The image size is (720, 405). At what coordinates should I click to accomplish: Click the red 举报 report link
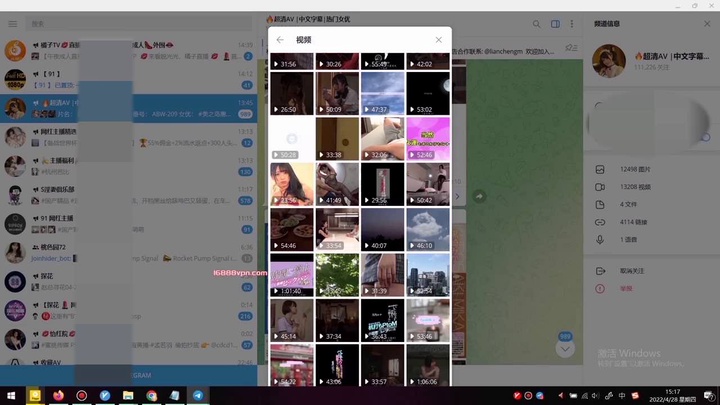click(x=626, y=288)
